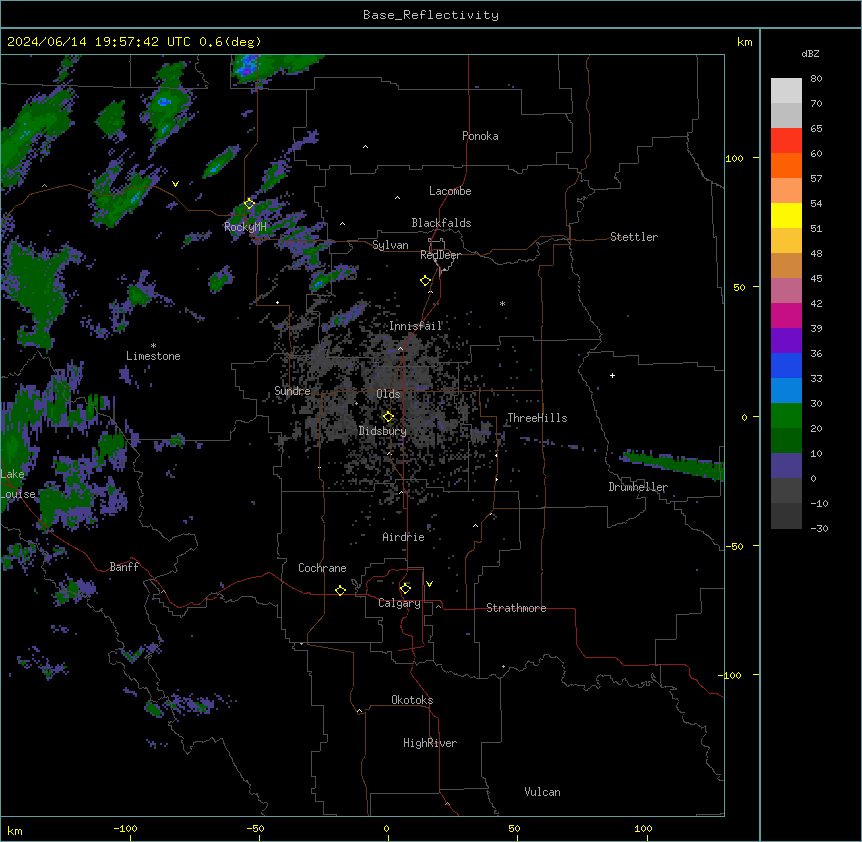Screen dimensions: 862x842
Task: Select the yellow diamond marker below Cochrane
Action: click(340, 590)
